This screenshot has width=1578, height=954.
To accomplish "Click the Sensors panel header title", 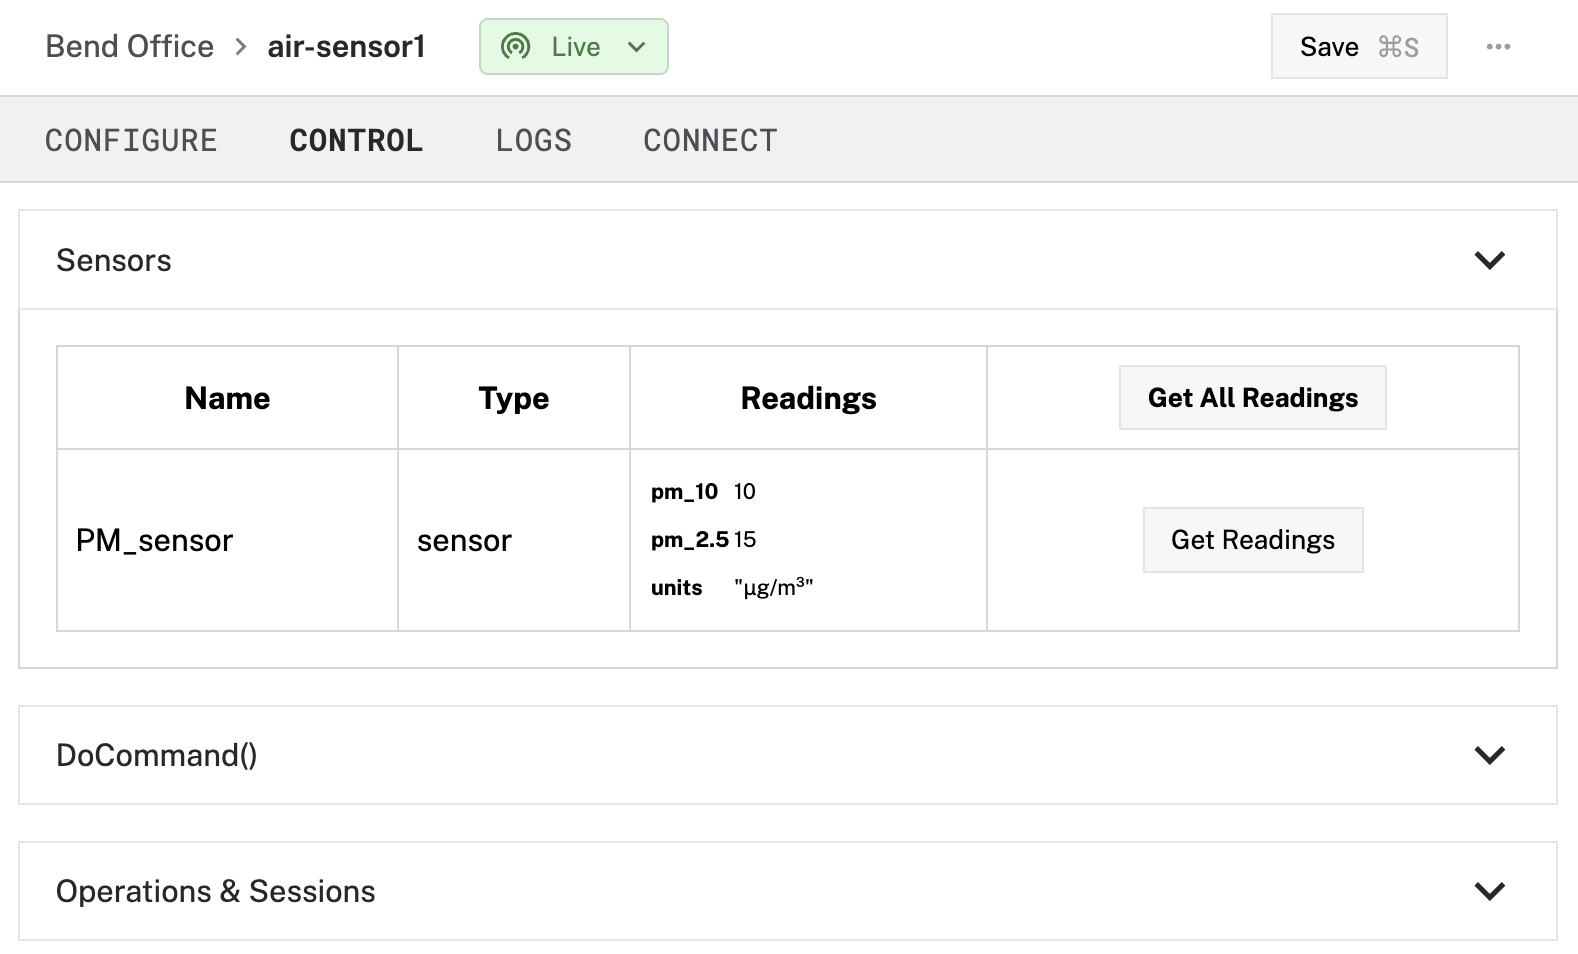I will coord(114,261).
